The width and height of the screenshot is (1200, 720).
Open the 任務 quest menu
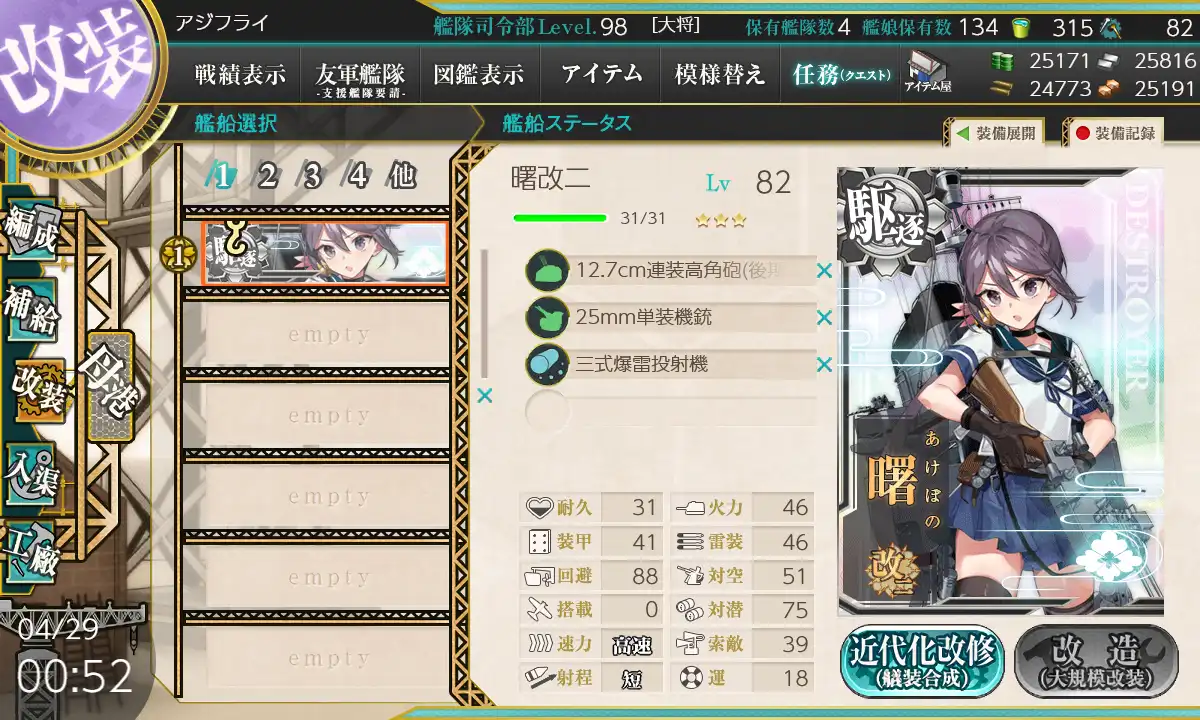pyautogui.click(x=841, y=74)
